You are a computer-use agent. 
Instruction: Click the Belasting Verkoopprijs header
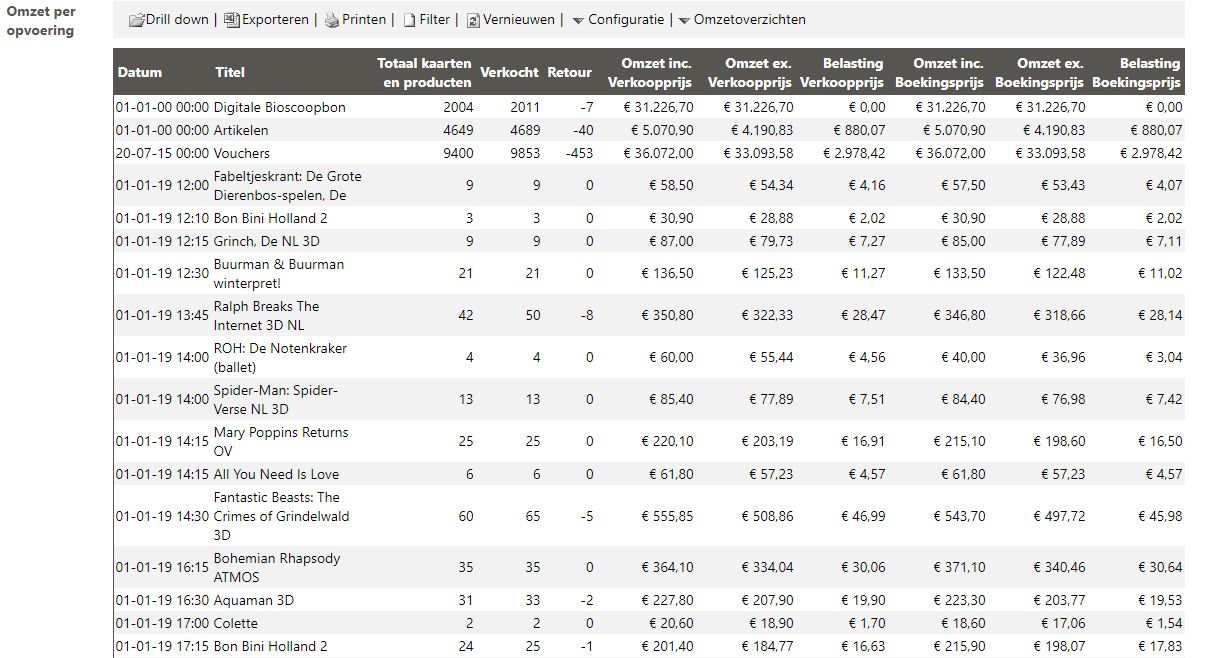(842, 72)
